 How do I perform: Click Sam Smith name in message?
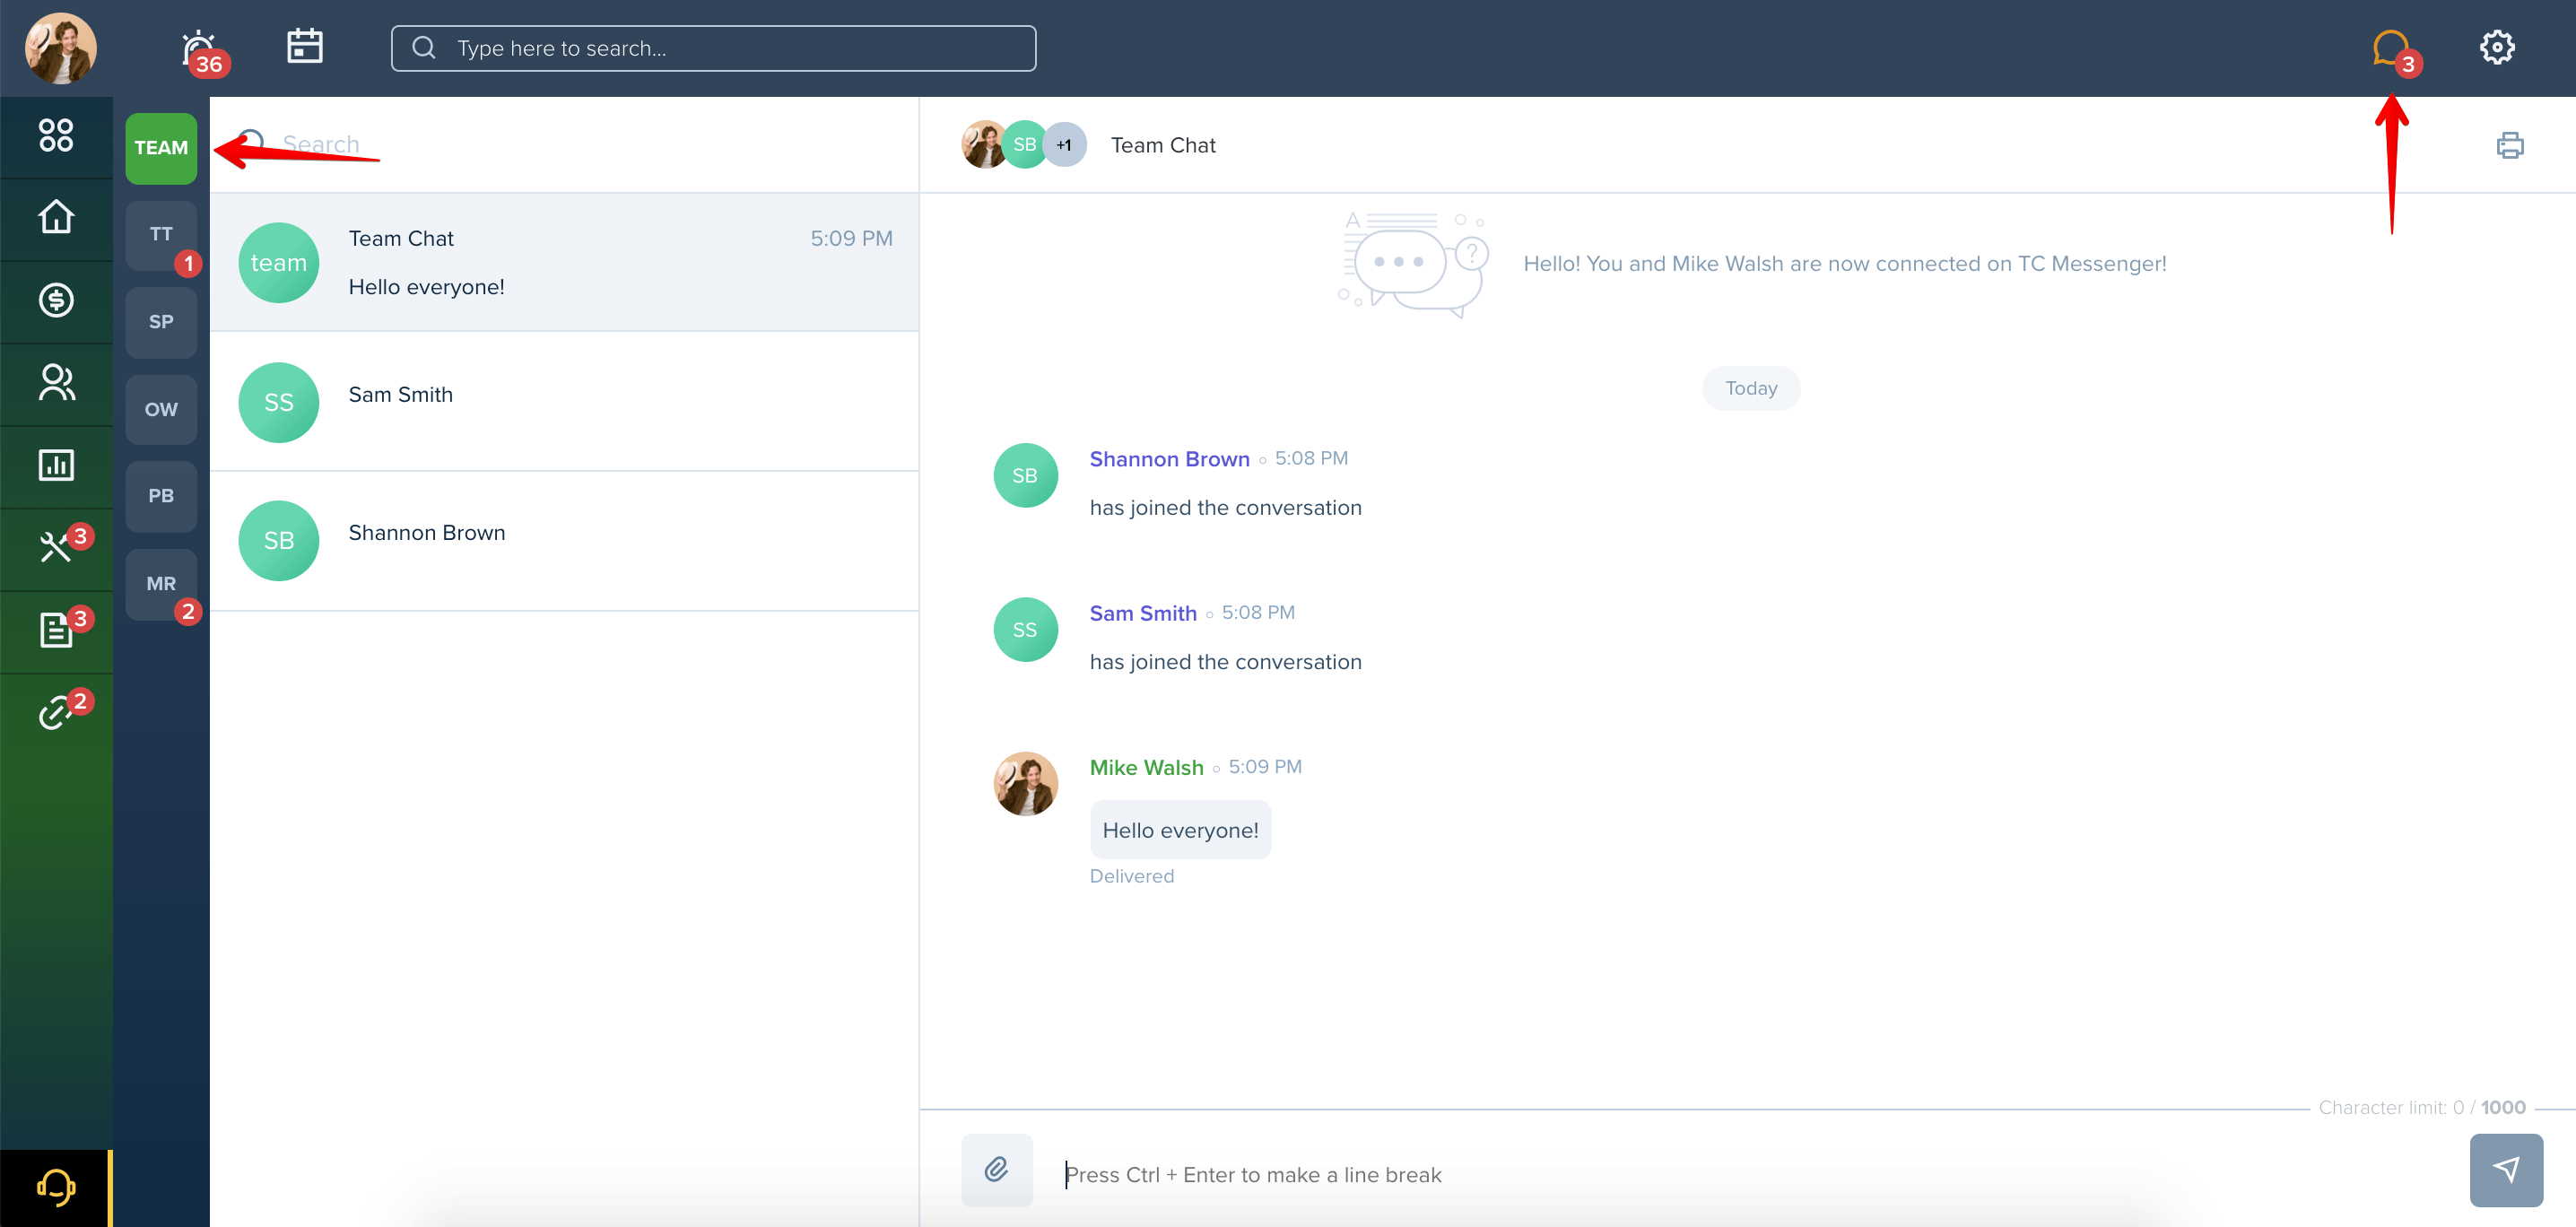point(1143,613)
